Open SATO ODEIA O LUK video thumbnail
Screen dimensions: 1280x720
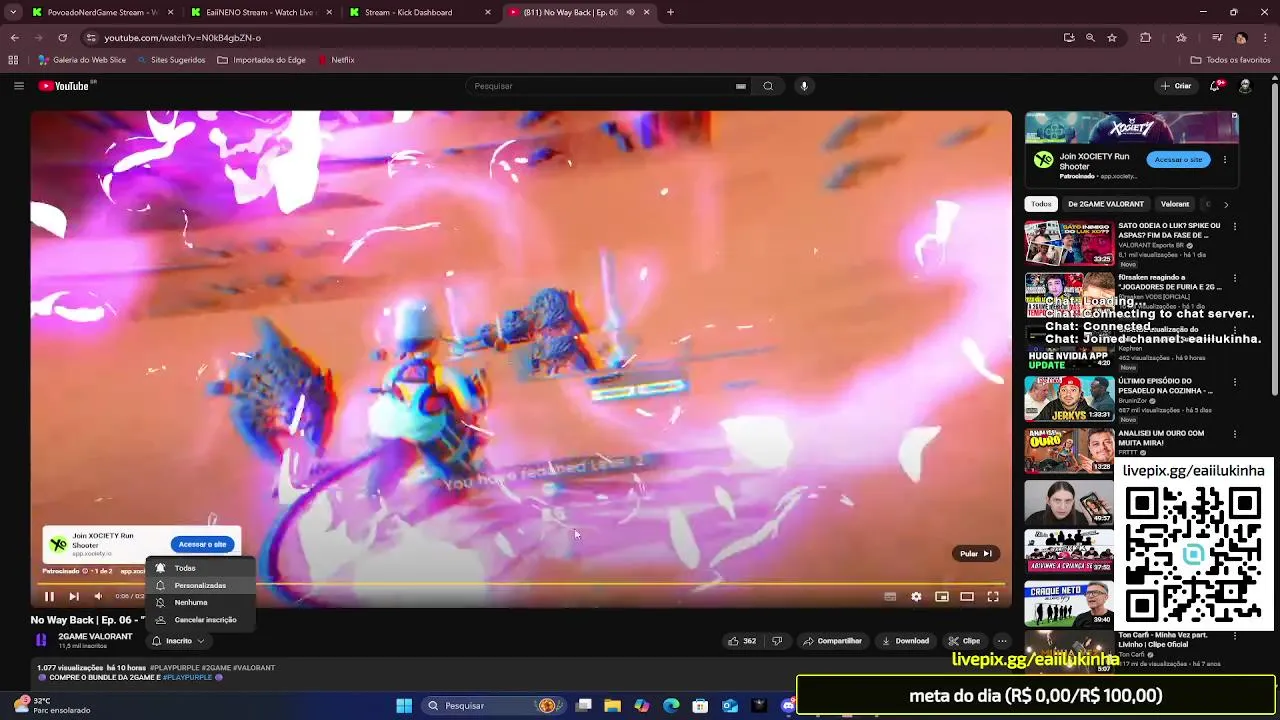coord(1069,243)
